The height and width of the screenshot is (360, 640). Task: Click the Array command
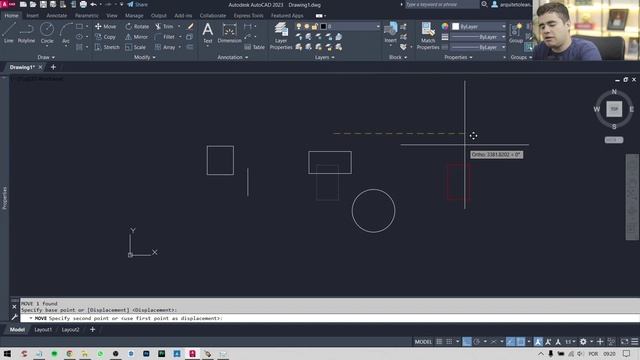[x=165, y=47]
